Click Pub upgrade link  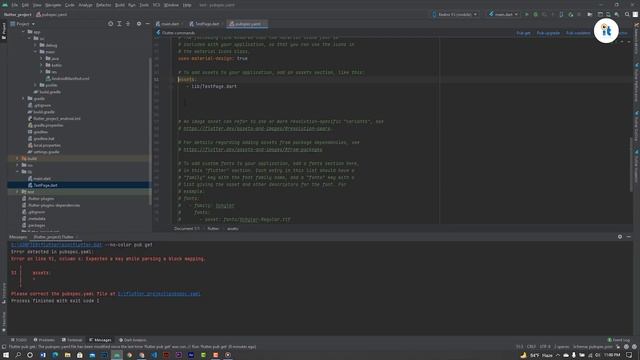tap(548, 33)
